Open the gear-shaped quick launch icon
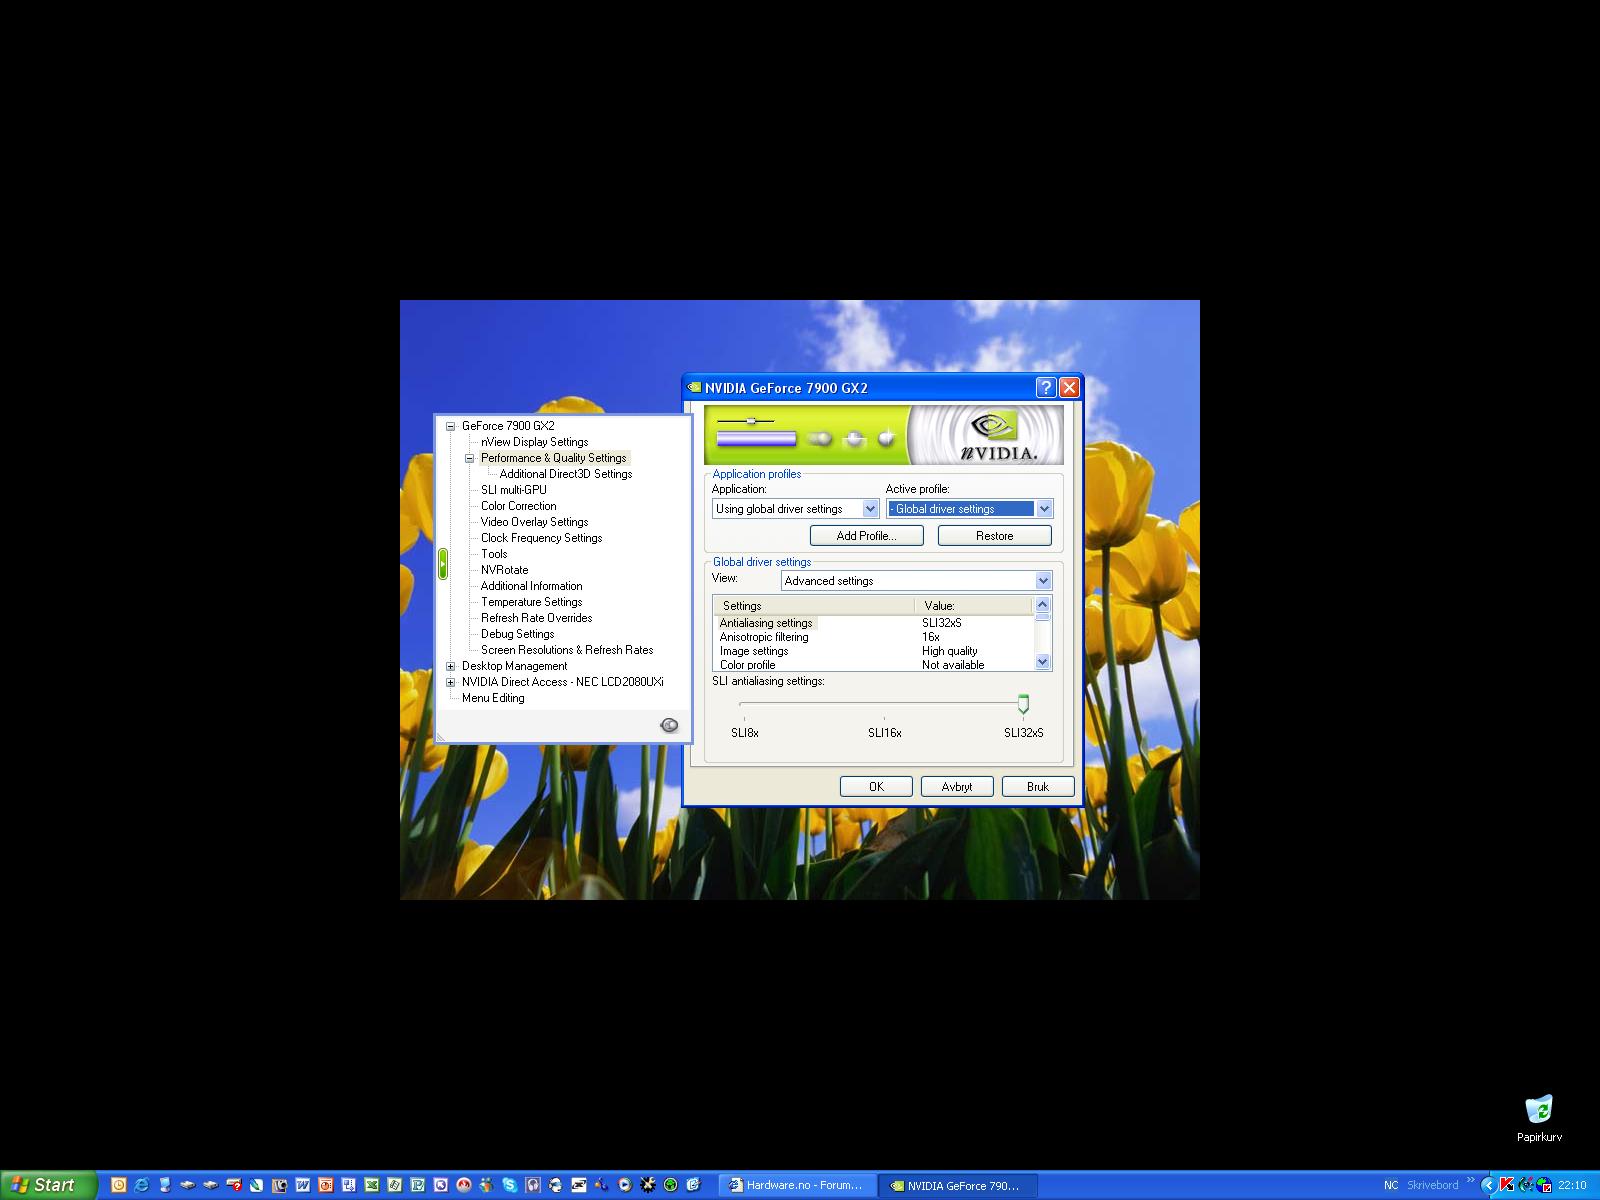The width and height of the screenshot is (1600, 1200). (x=647, y=1185)
